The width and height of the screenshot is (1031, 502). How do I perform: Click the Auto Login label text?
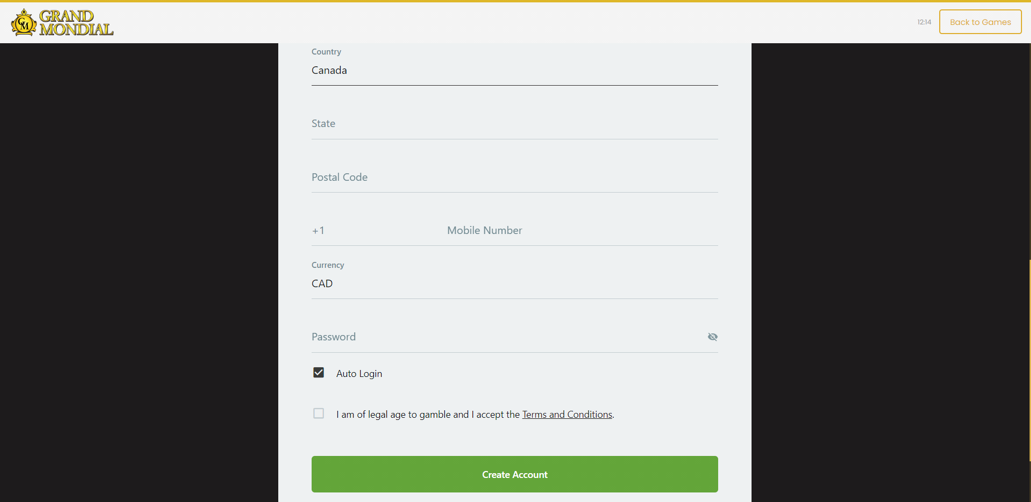(359, 374)
